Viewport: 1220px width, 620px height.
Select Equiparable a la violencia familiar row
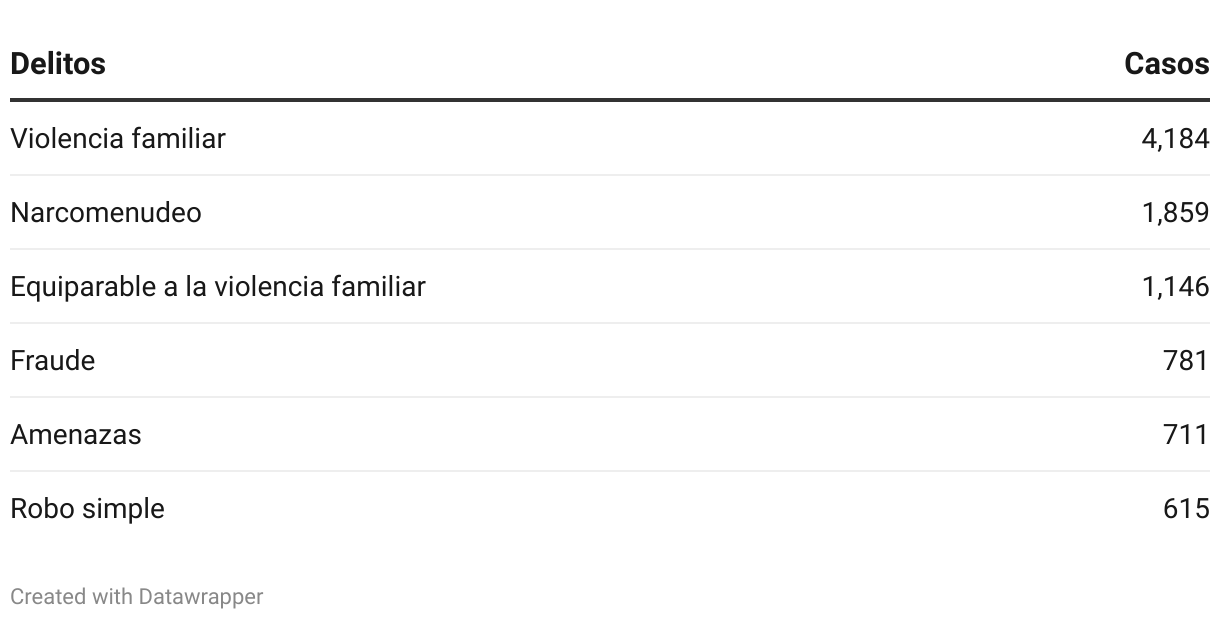click(610, 286)
